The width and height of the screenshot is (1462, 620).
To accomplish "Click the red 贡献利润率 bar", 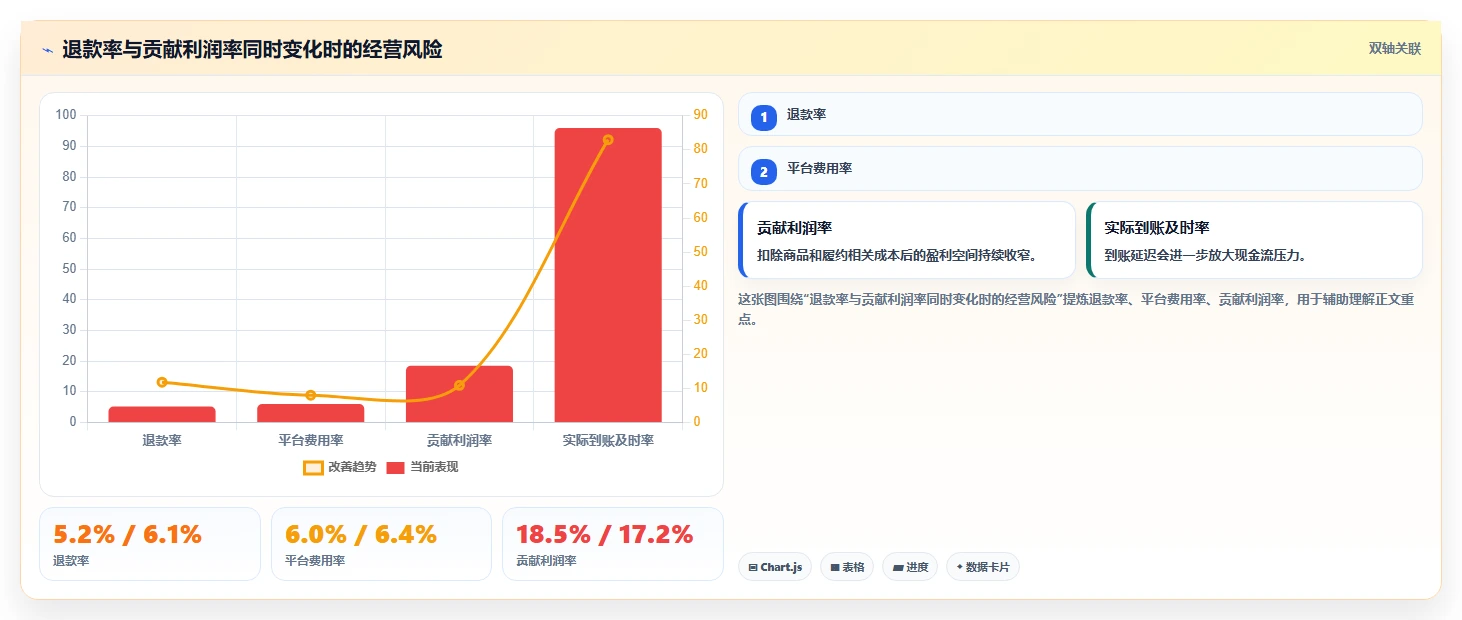I will tap(459, 394).
